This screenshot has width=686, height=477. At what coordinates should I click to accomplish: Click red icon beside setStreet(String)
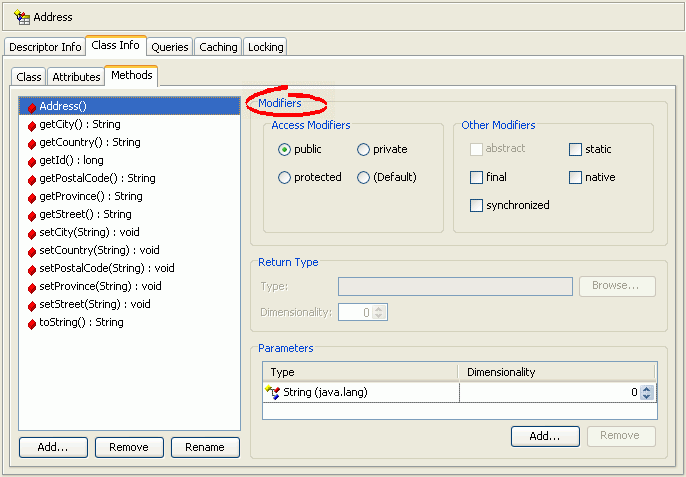pos(32,305)
